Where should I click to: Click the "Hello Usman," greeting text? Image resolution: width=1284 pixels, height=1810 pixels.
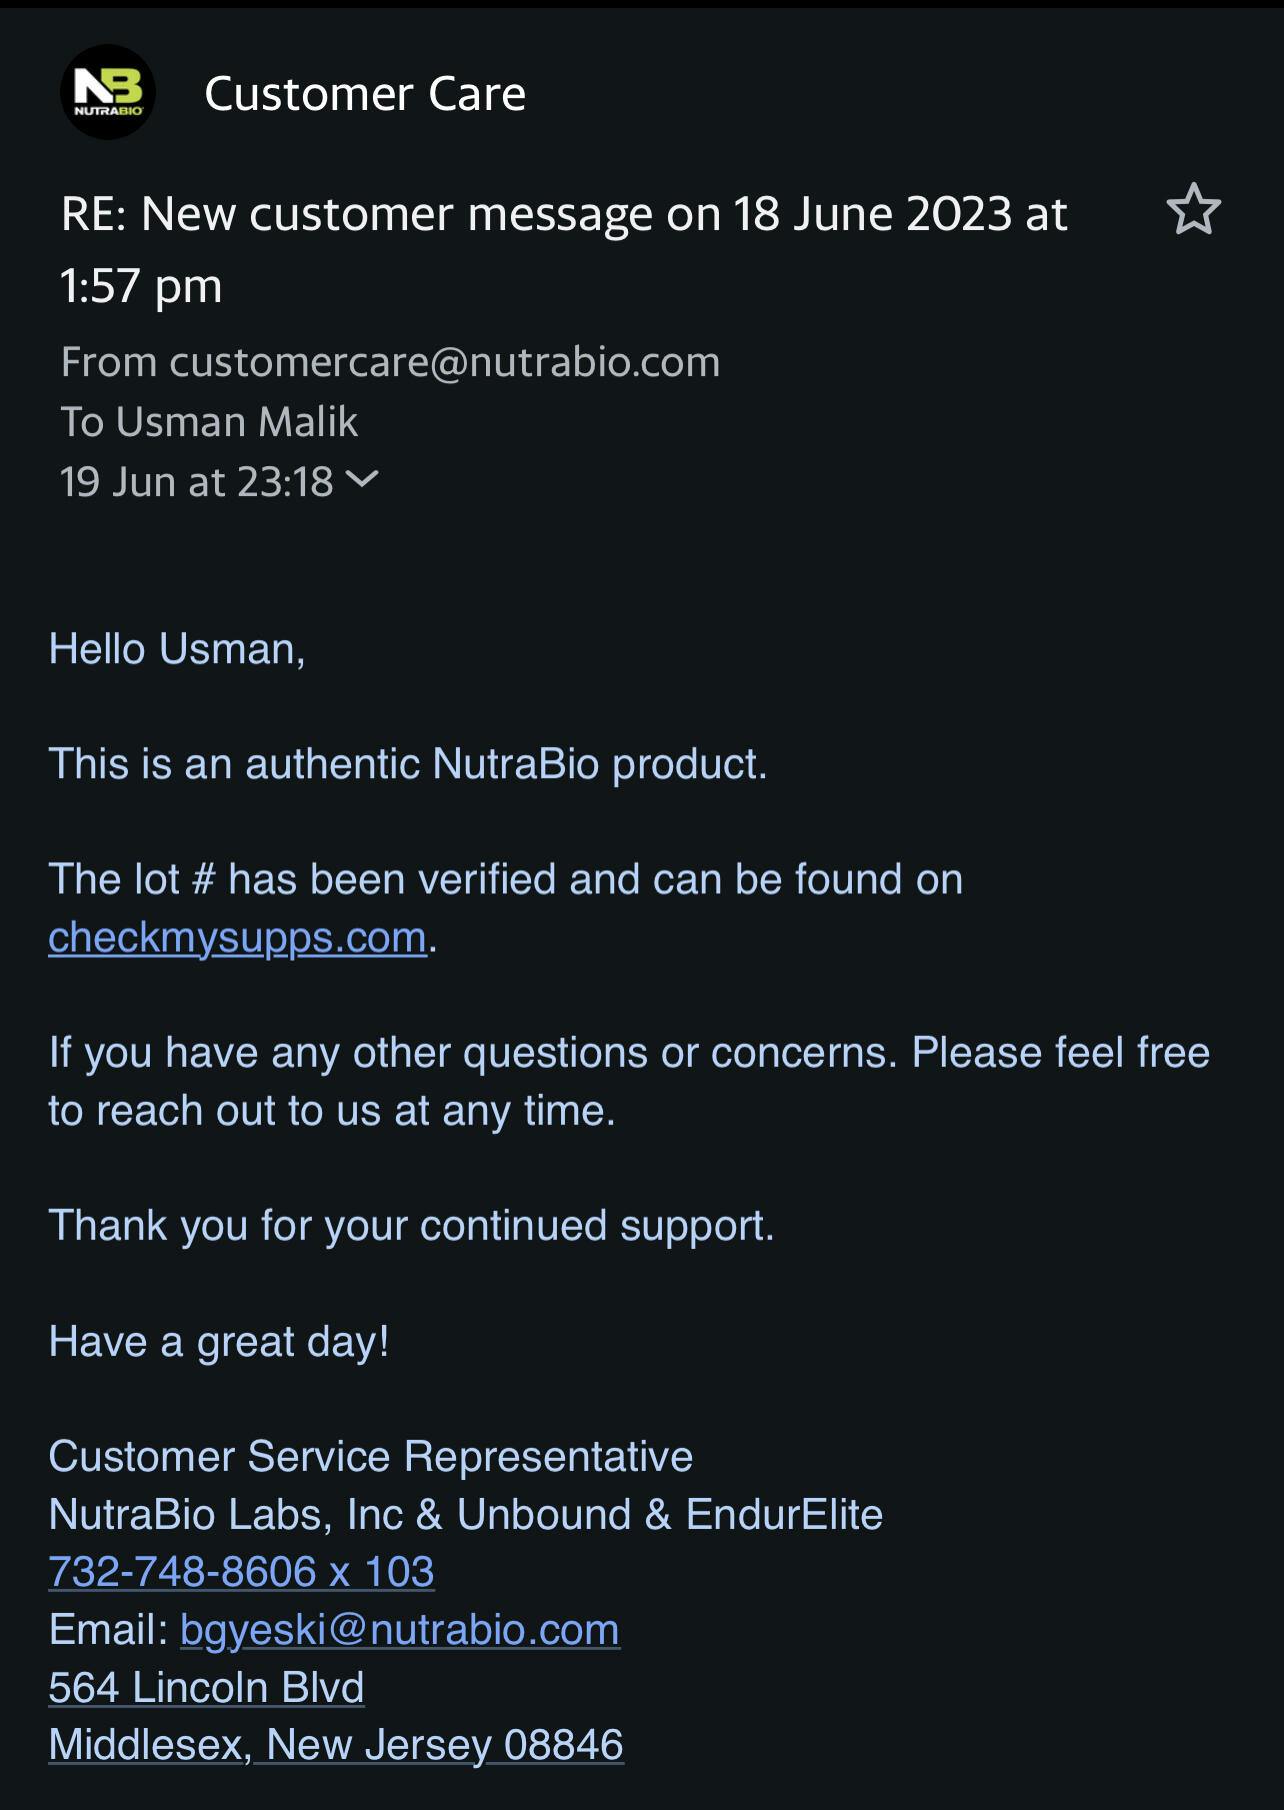177,649
